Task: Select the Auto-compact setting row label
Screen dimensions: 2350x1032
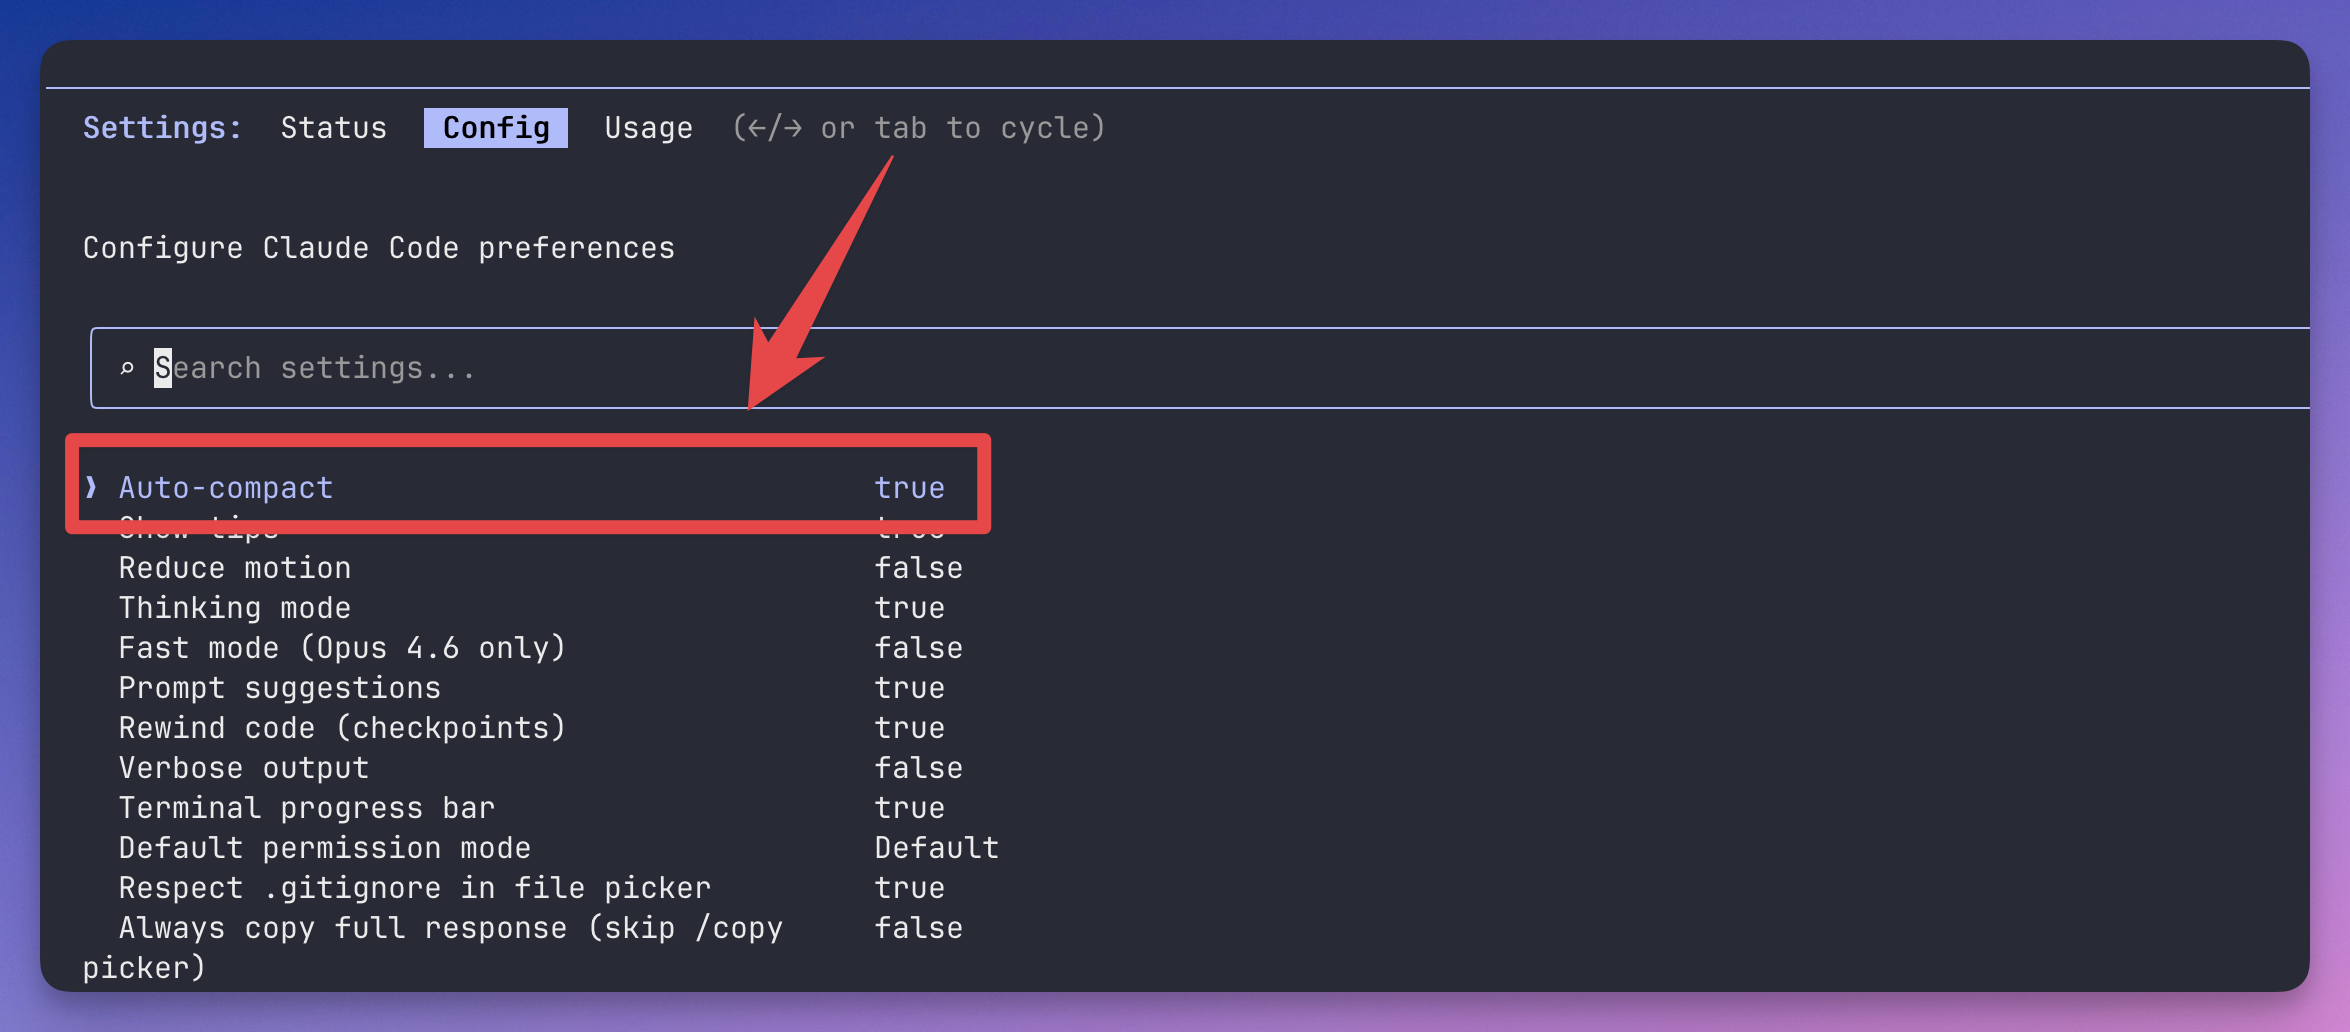Action: coord(226,488)
